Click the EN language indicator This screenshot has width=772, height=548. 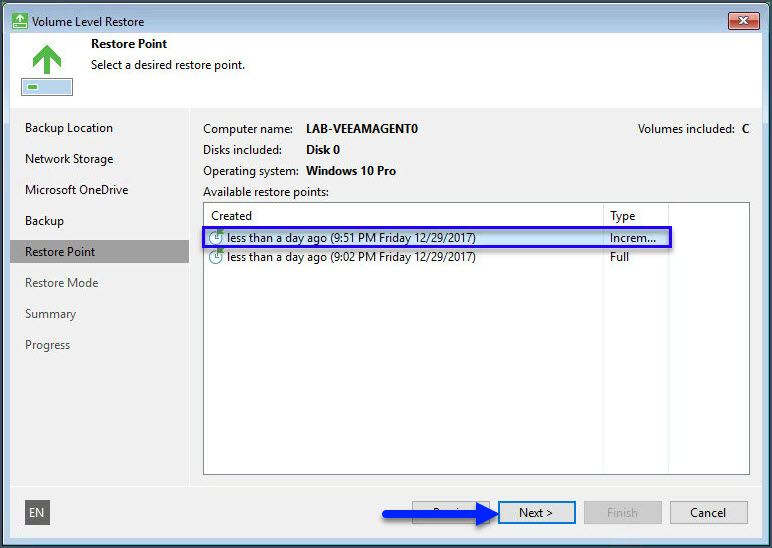(x=37, y=513)
